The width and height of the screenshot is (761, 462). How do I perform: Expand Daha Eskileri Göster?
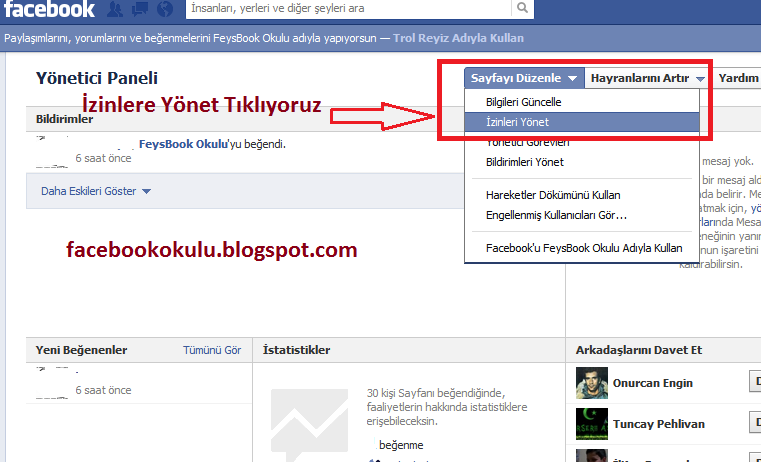(x=96, y=191)
